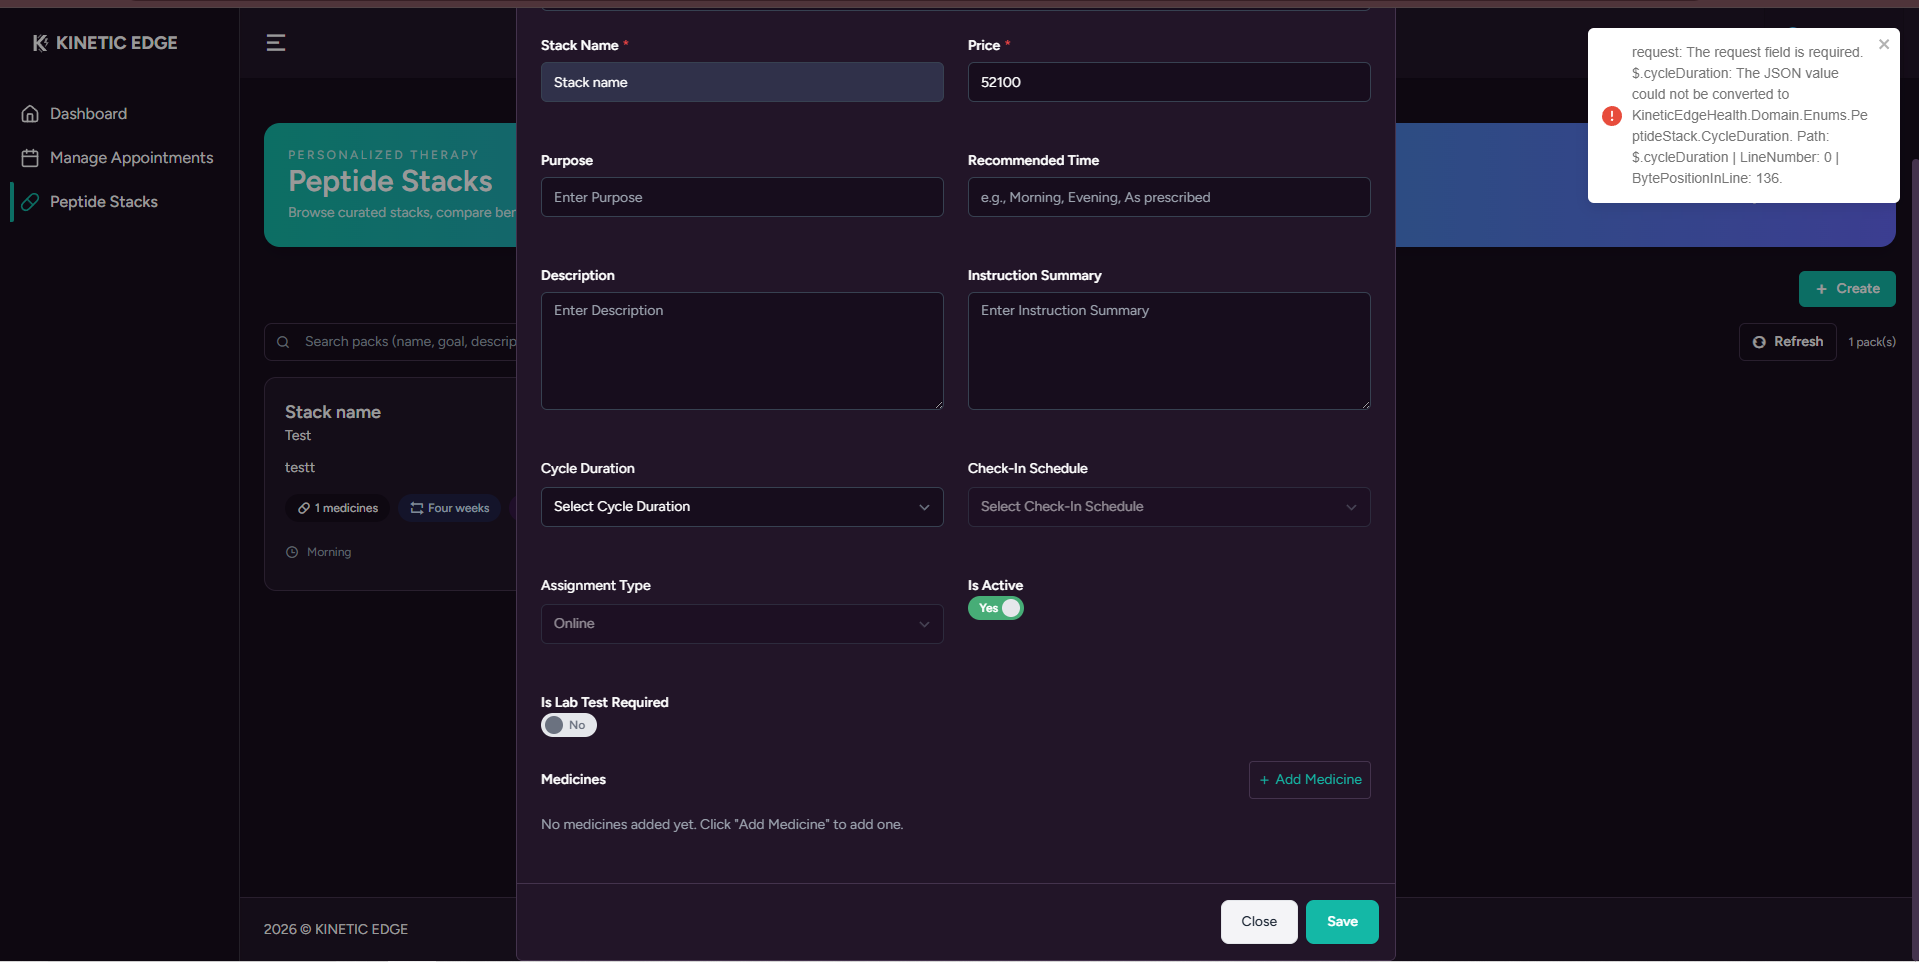Go to Dashboard in the sidebar
This screenshot has height=962, width=1919.
click(88, 114)
